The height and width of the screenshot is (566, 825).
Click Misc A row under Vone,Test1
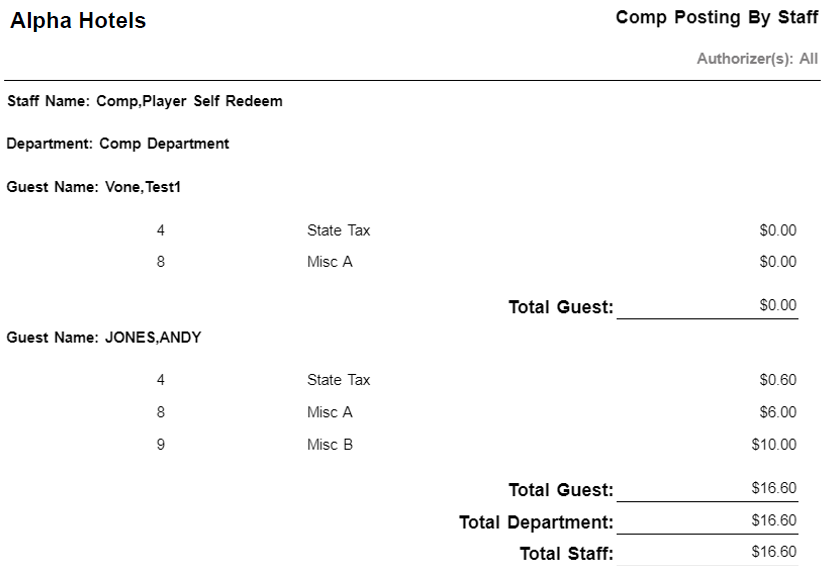click(x=476, y=262)
